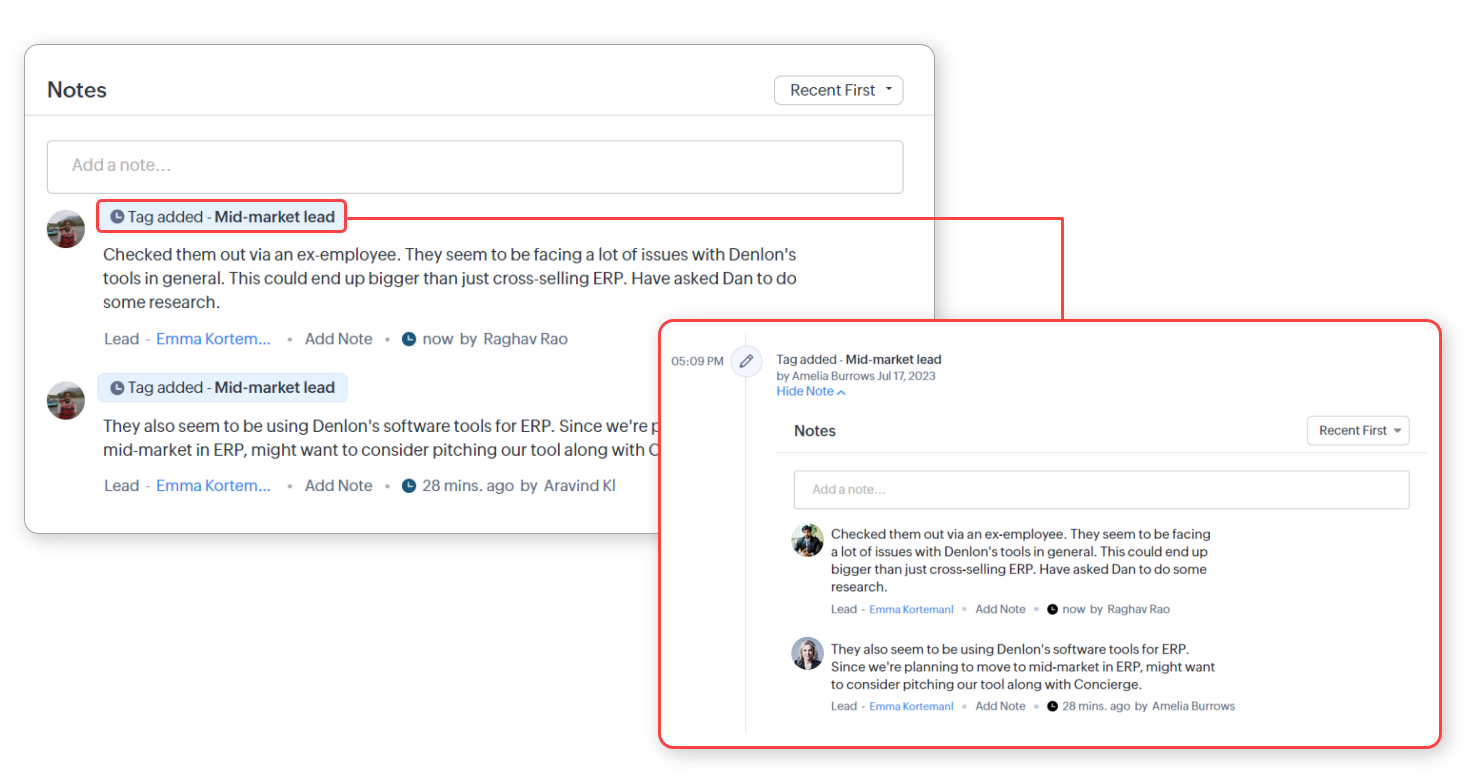This screenshot has height=782, width=1472.
Task: Open the 'Emma Kortemanl' link under Amelia Burrows' note
Action: point(911,706)
